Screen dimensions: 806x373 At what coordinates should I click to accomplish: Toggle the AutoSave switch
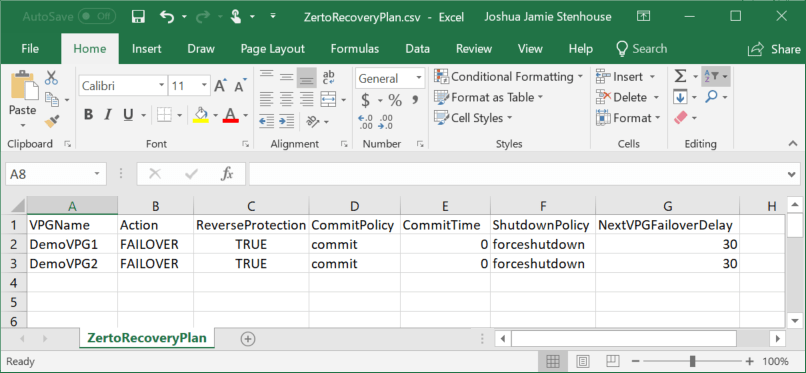tap(97, 16)
